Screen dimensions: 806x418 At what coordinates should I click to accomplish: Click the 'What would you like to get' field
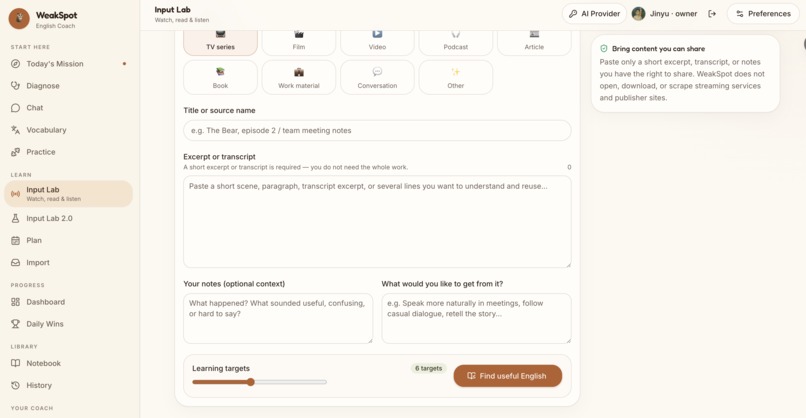[x=476, y=318]
